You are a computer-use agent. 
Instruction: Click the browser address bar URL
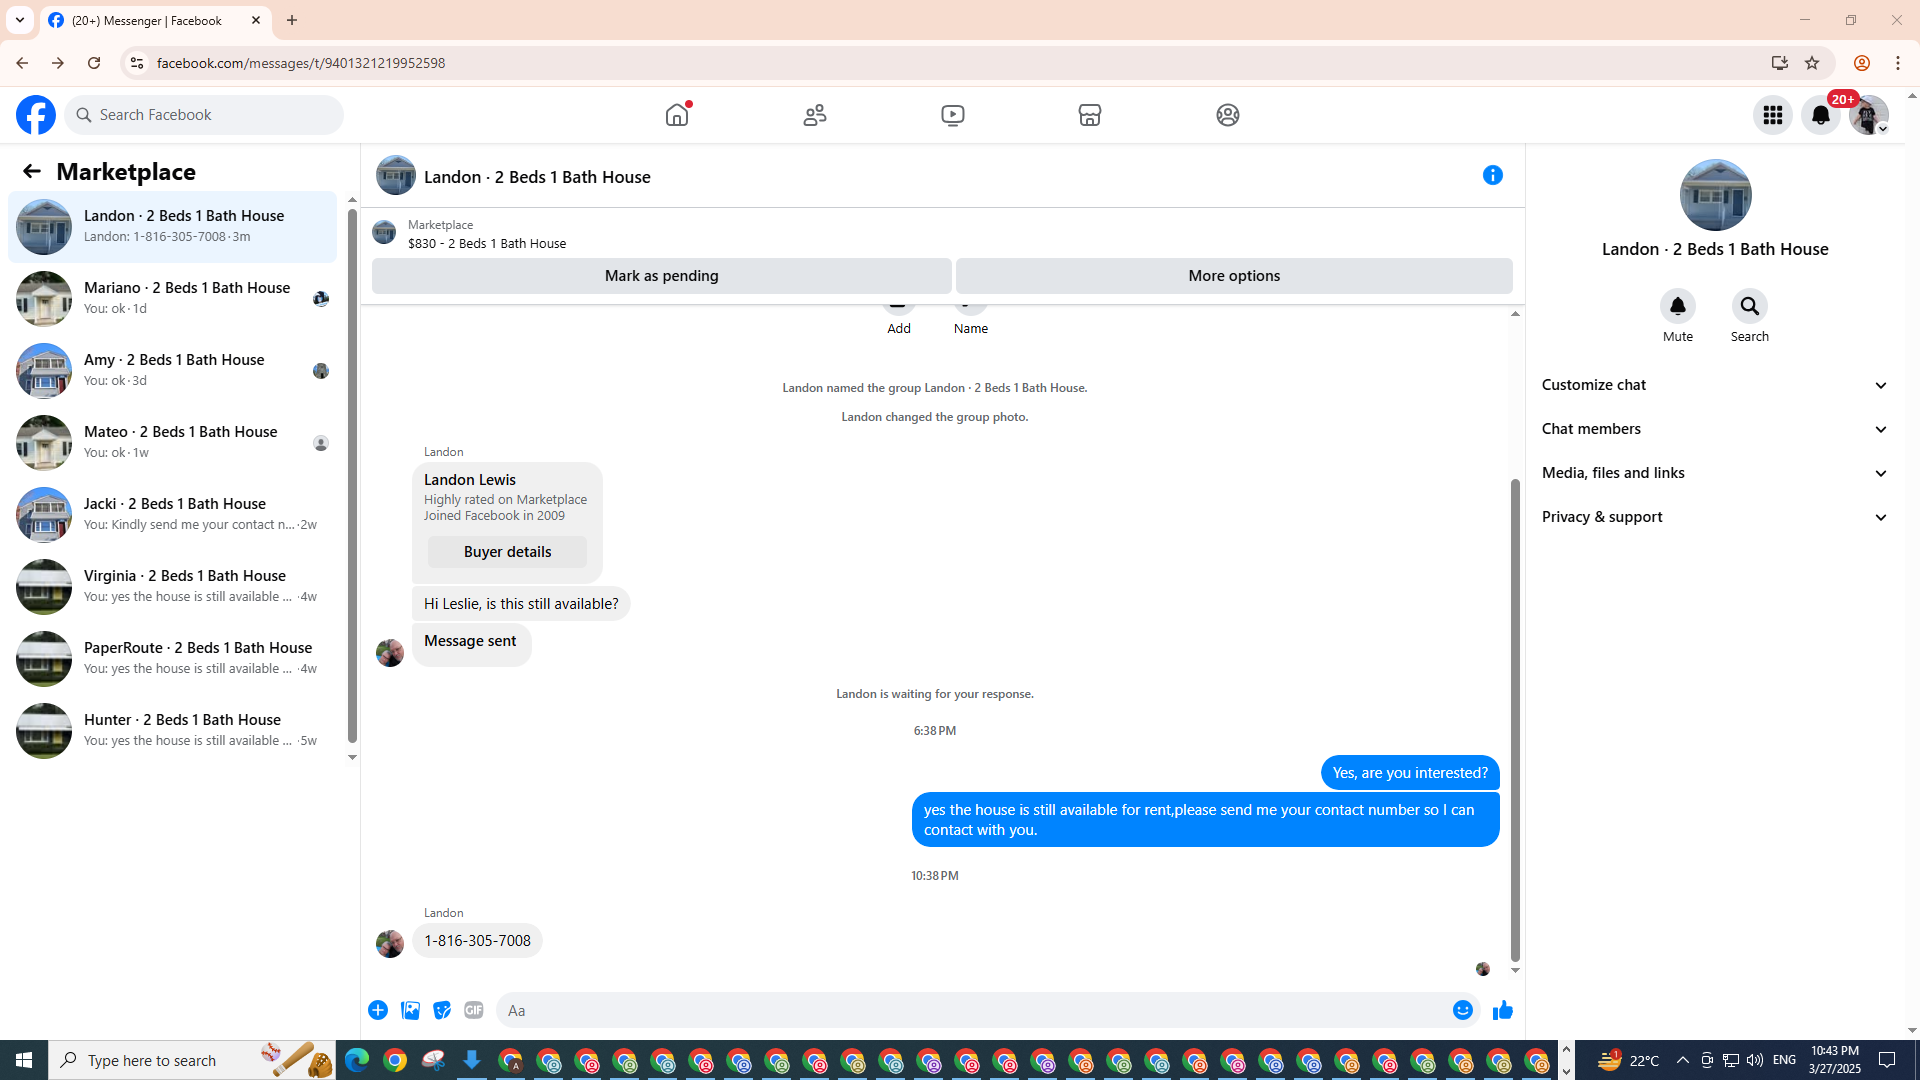click(x=301, y=63)
